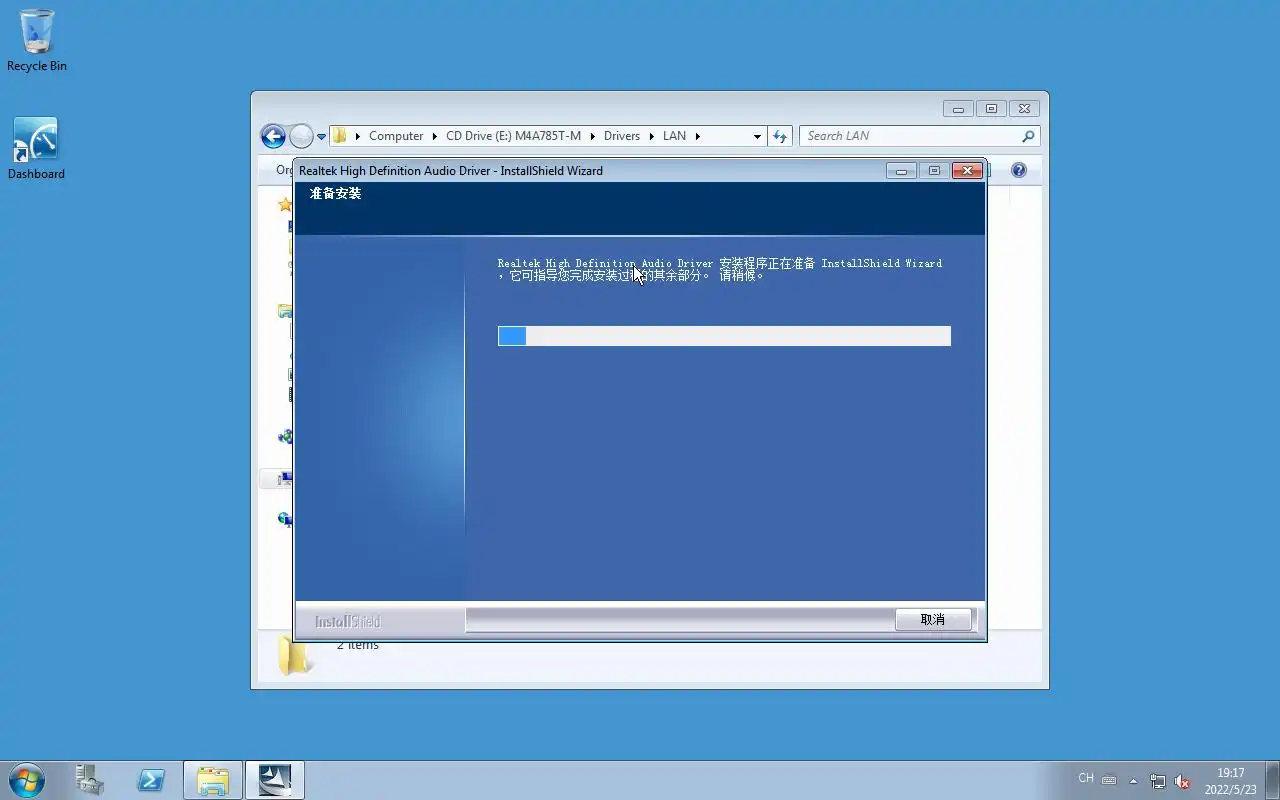This screenshot has height=800, width=1280.
Task: Open the Windows Start menu
Action: 26,780
